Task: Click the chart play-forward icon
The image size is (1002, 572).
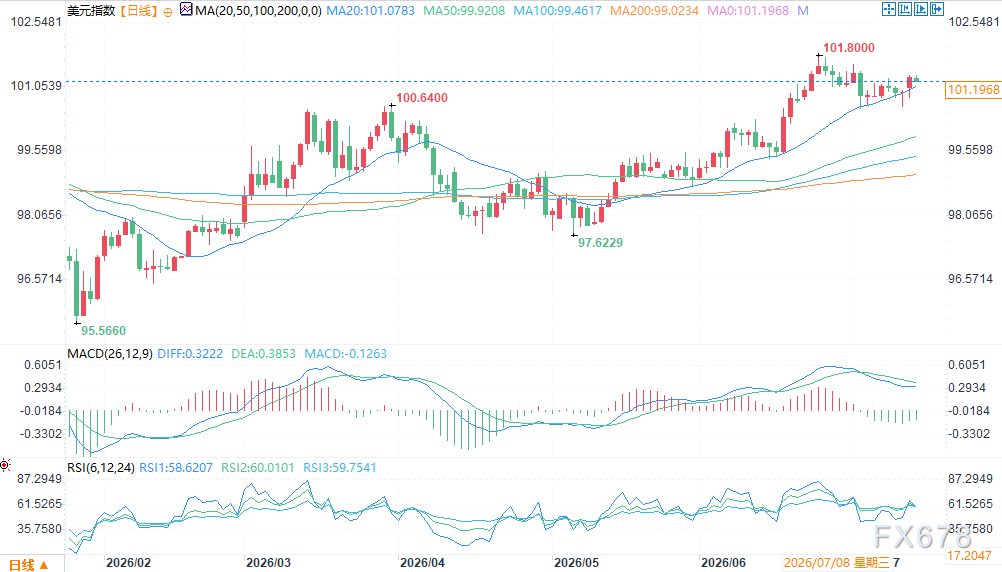Action: click(x=921, y=9)
